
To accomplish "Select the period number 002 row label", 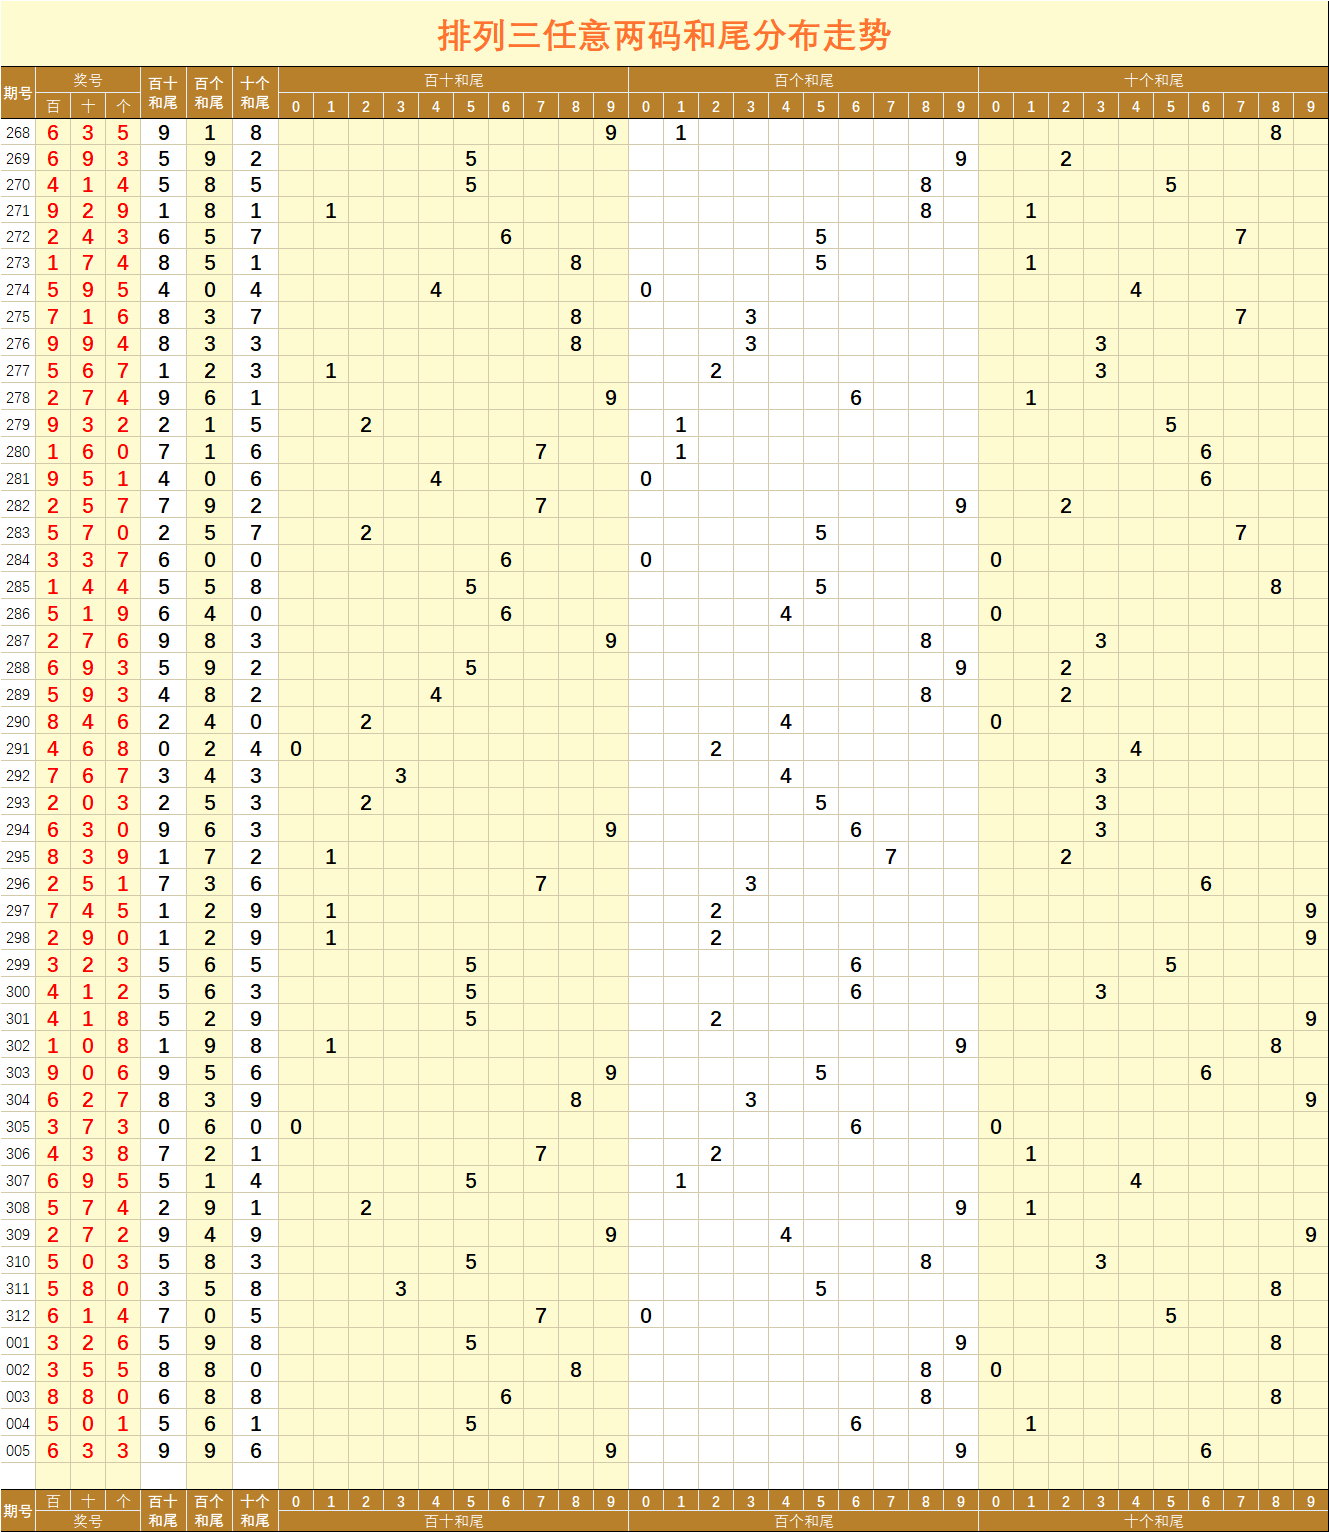I will 18,1370.
